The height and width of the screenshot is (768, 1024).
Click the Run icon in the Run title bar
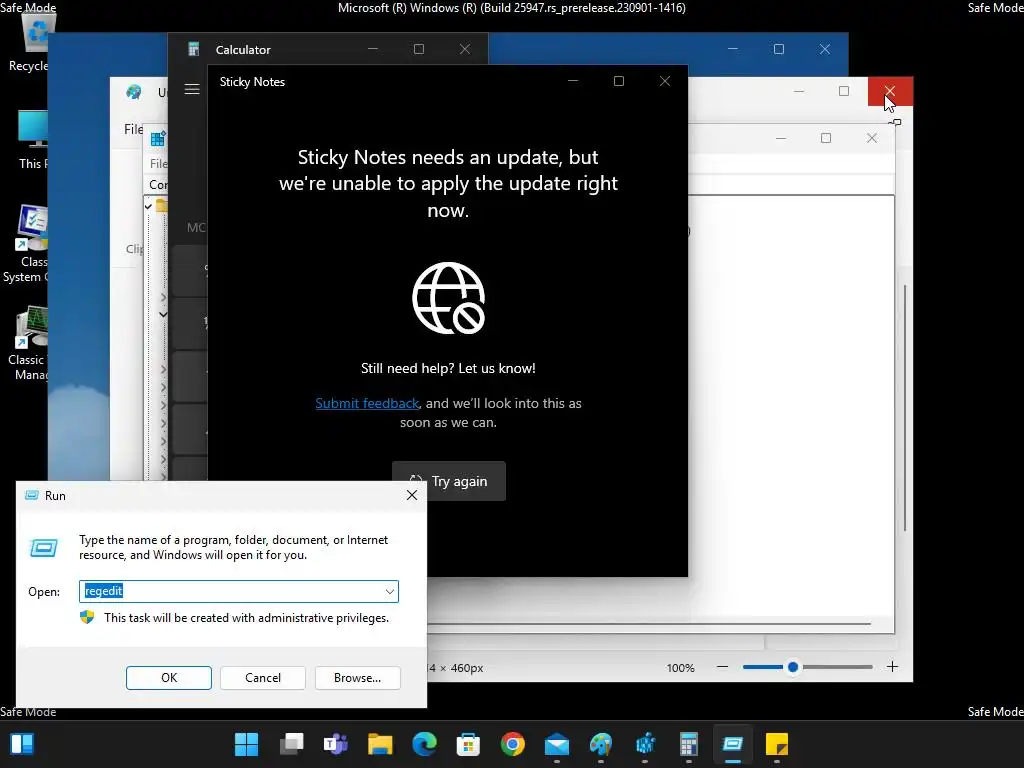coord(31,496)
